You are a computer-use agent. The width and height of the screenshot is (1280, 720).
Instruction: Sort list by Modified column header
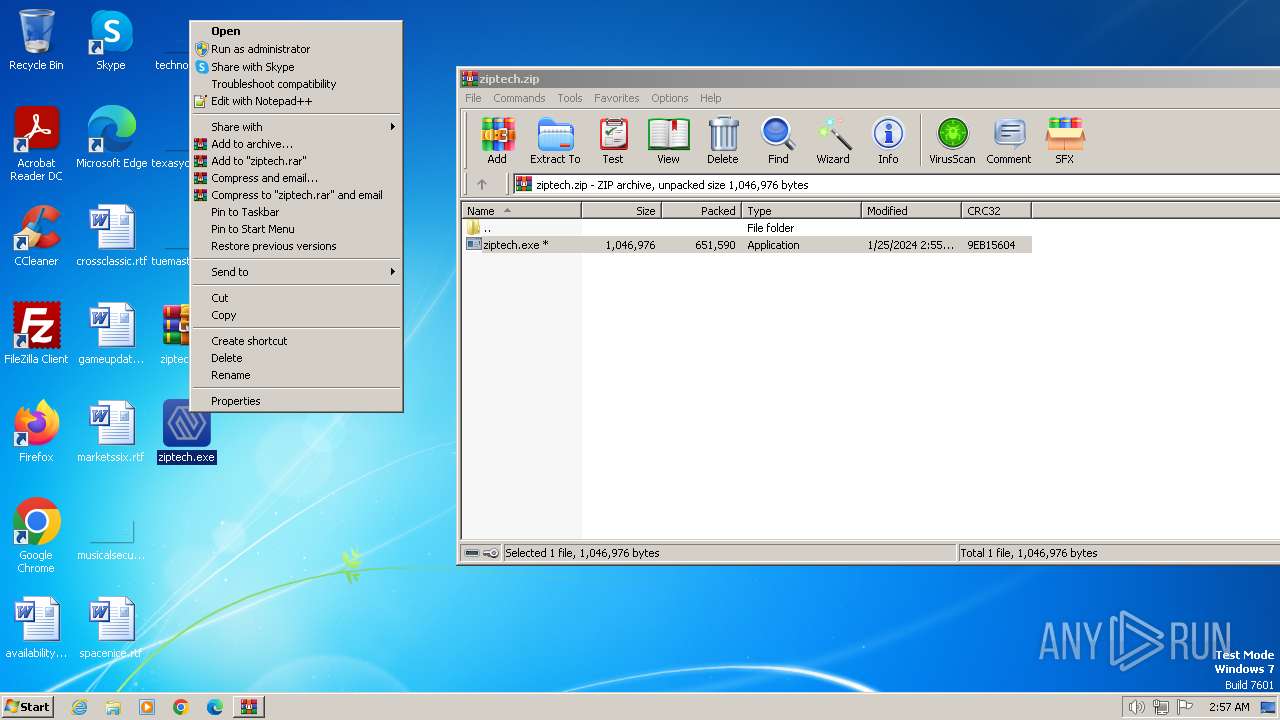coord(912,211)
